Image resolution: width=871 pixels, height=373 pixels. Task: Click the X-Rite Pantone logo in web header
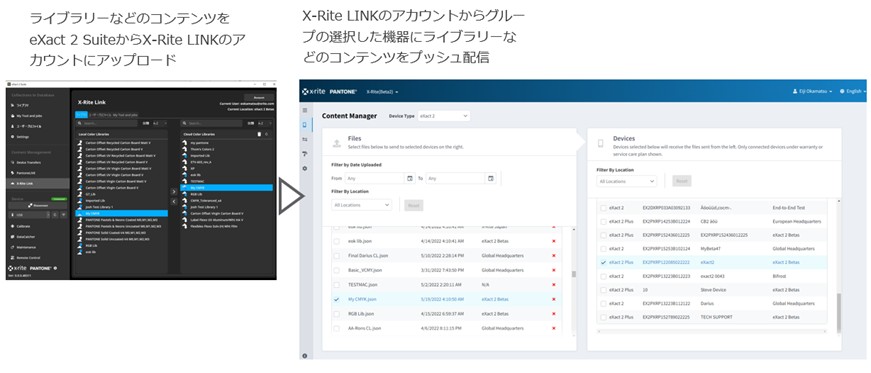330,91
